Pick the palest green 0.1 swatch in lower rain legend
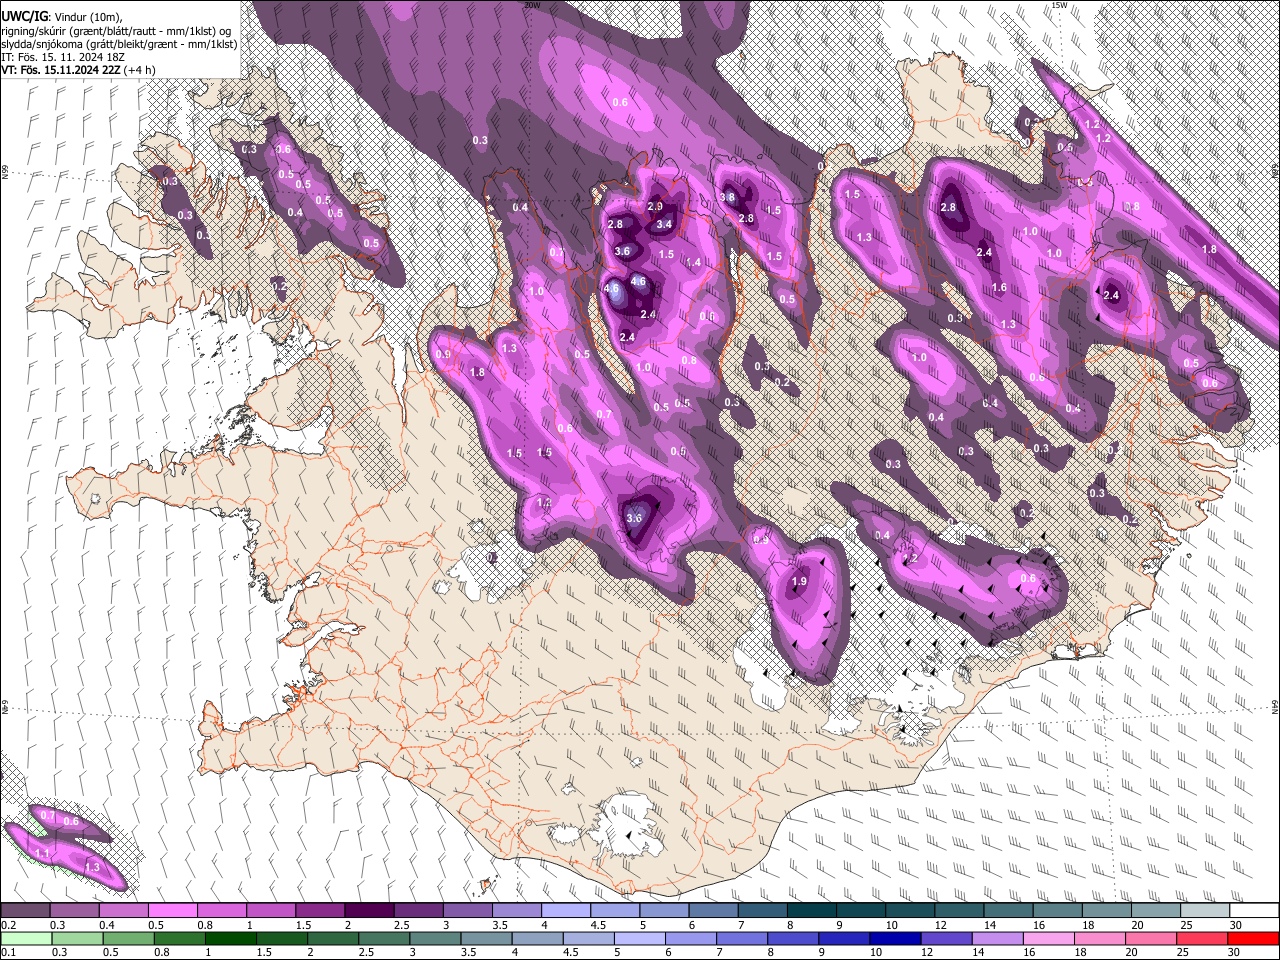Image resolution: width=1280 pixels, height=960 pixels. coord(26,938)
